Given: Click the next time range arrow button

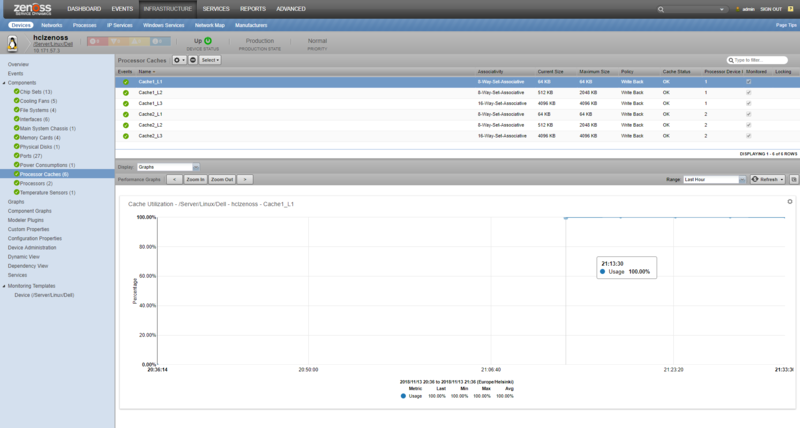Looking at the screenshot, I should pos(245,180).
